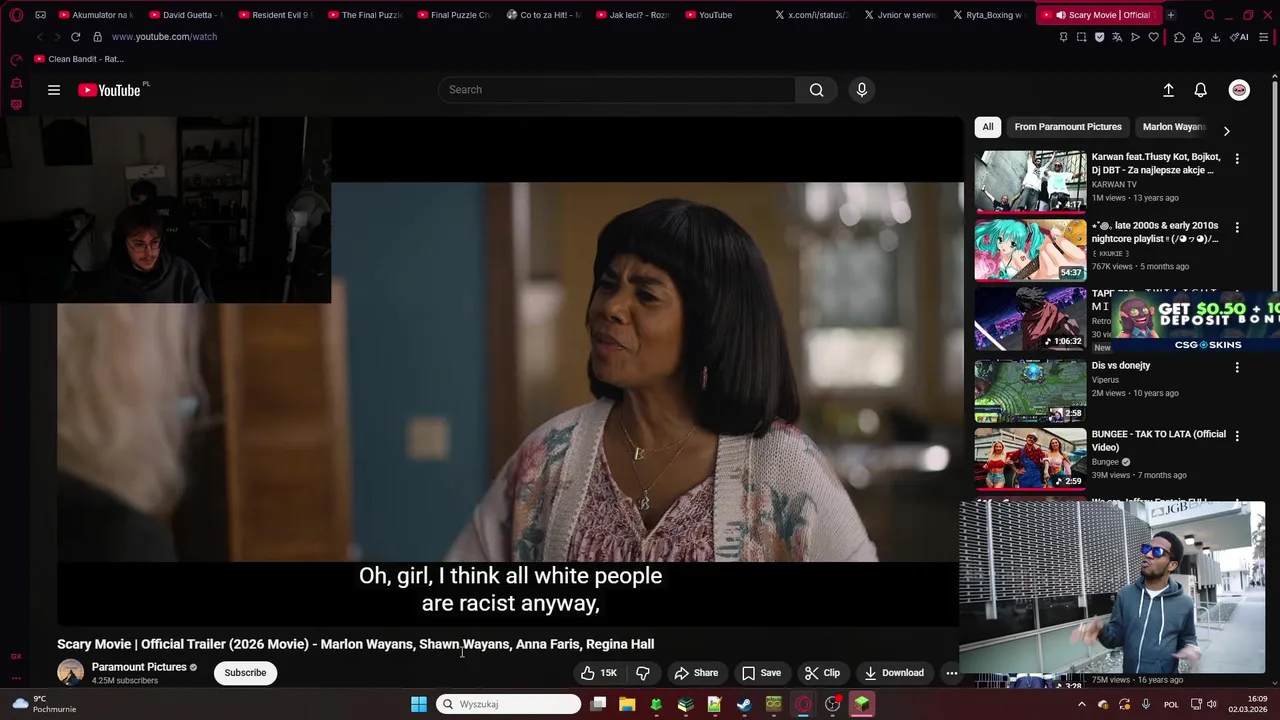Download the video
The height and width of the screenshot is (720, 1280).
tap(894, 673)
